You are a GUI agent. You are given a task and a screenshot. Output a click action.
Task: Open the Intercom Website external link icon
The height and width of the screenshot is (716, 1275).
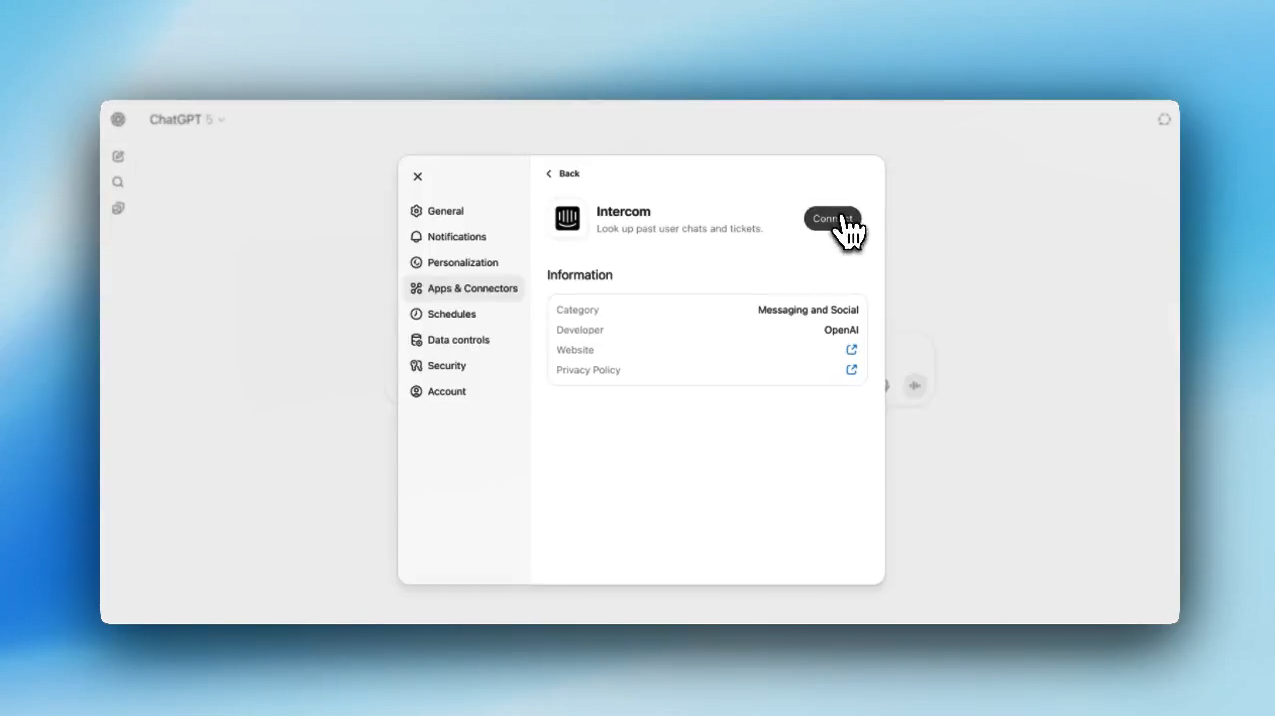tap(851, 350)
